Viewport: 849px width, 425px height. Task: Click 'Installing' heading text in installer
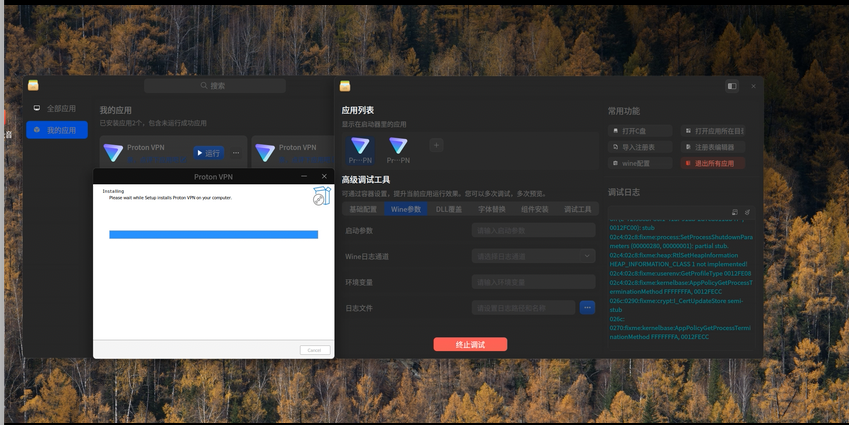tap(113, 191)
